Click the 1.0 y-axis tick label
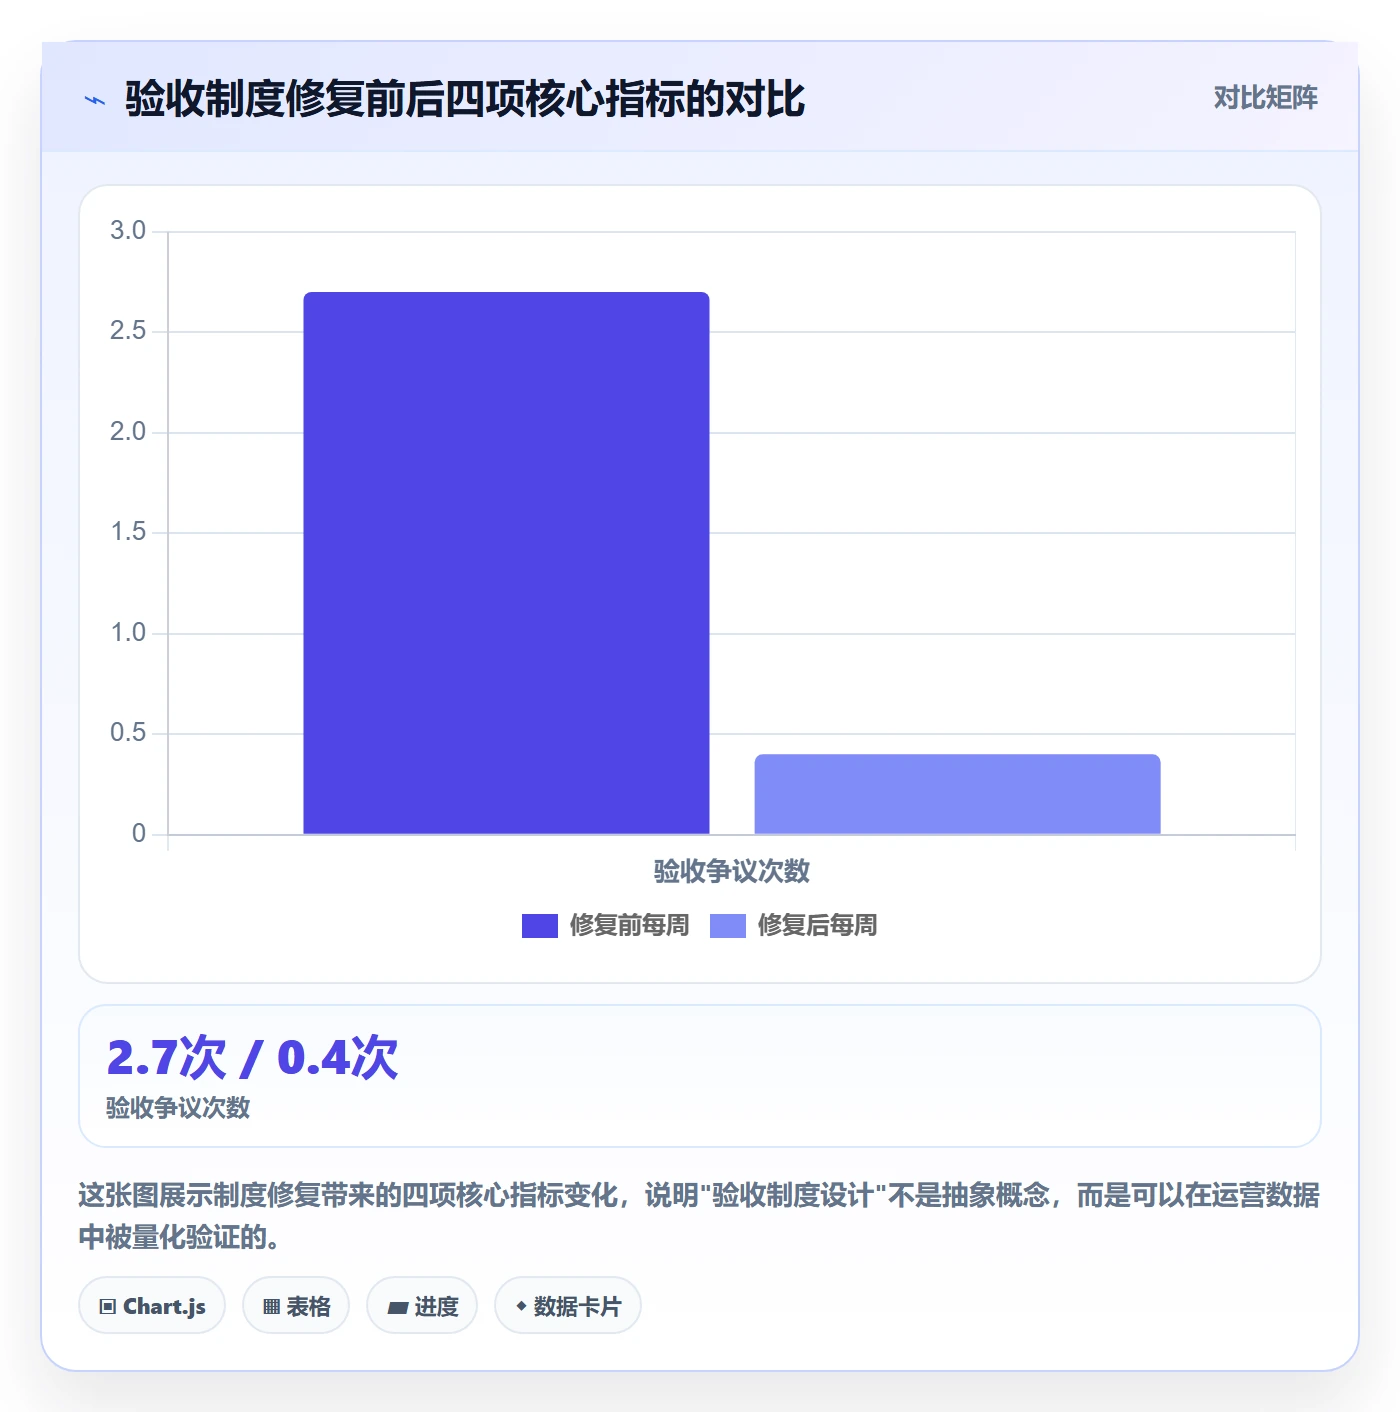The height and width of the screenshot is (1412, 1400). [x=128, y=633]
